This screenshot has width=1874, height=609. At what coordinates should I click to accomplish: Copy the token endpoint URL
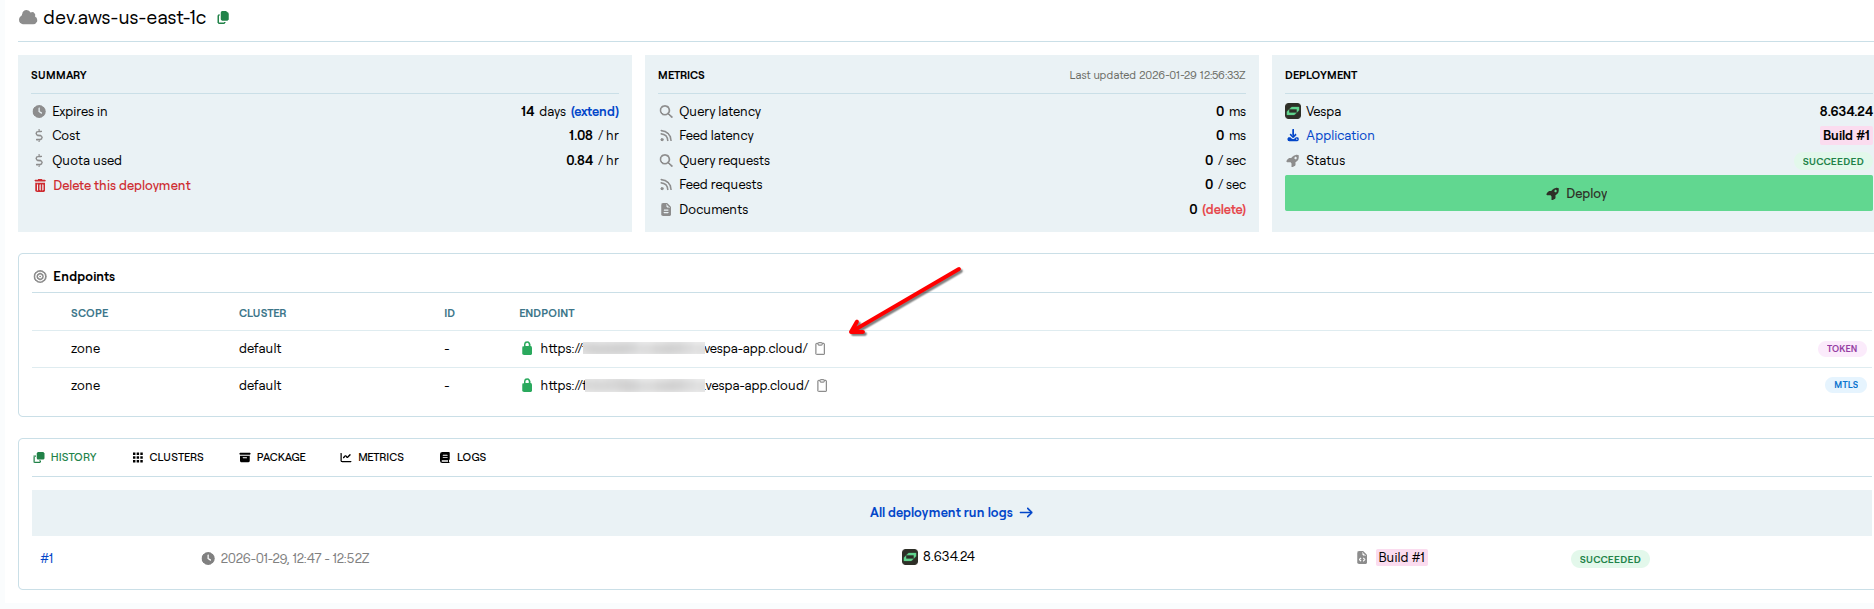pyautogui.click(x=820, y=349)
